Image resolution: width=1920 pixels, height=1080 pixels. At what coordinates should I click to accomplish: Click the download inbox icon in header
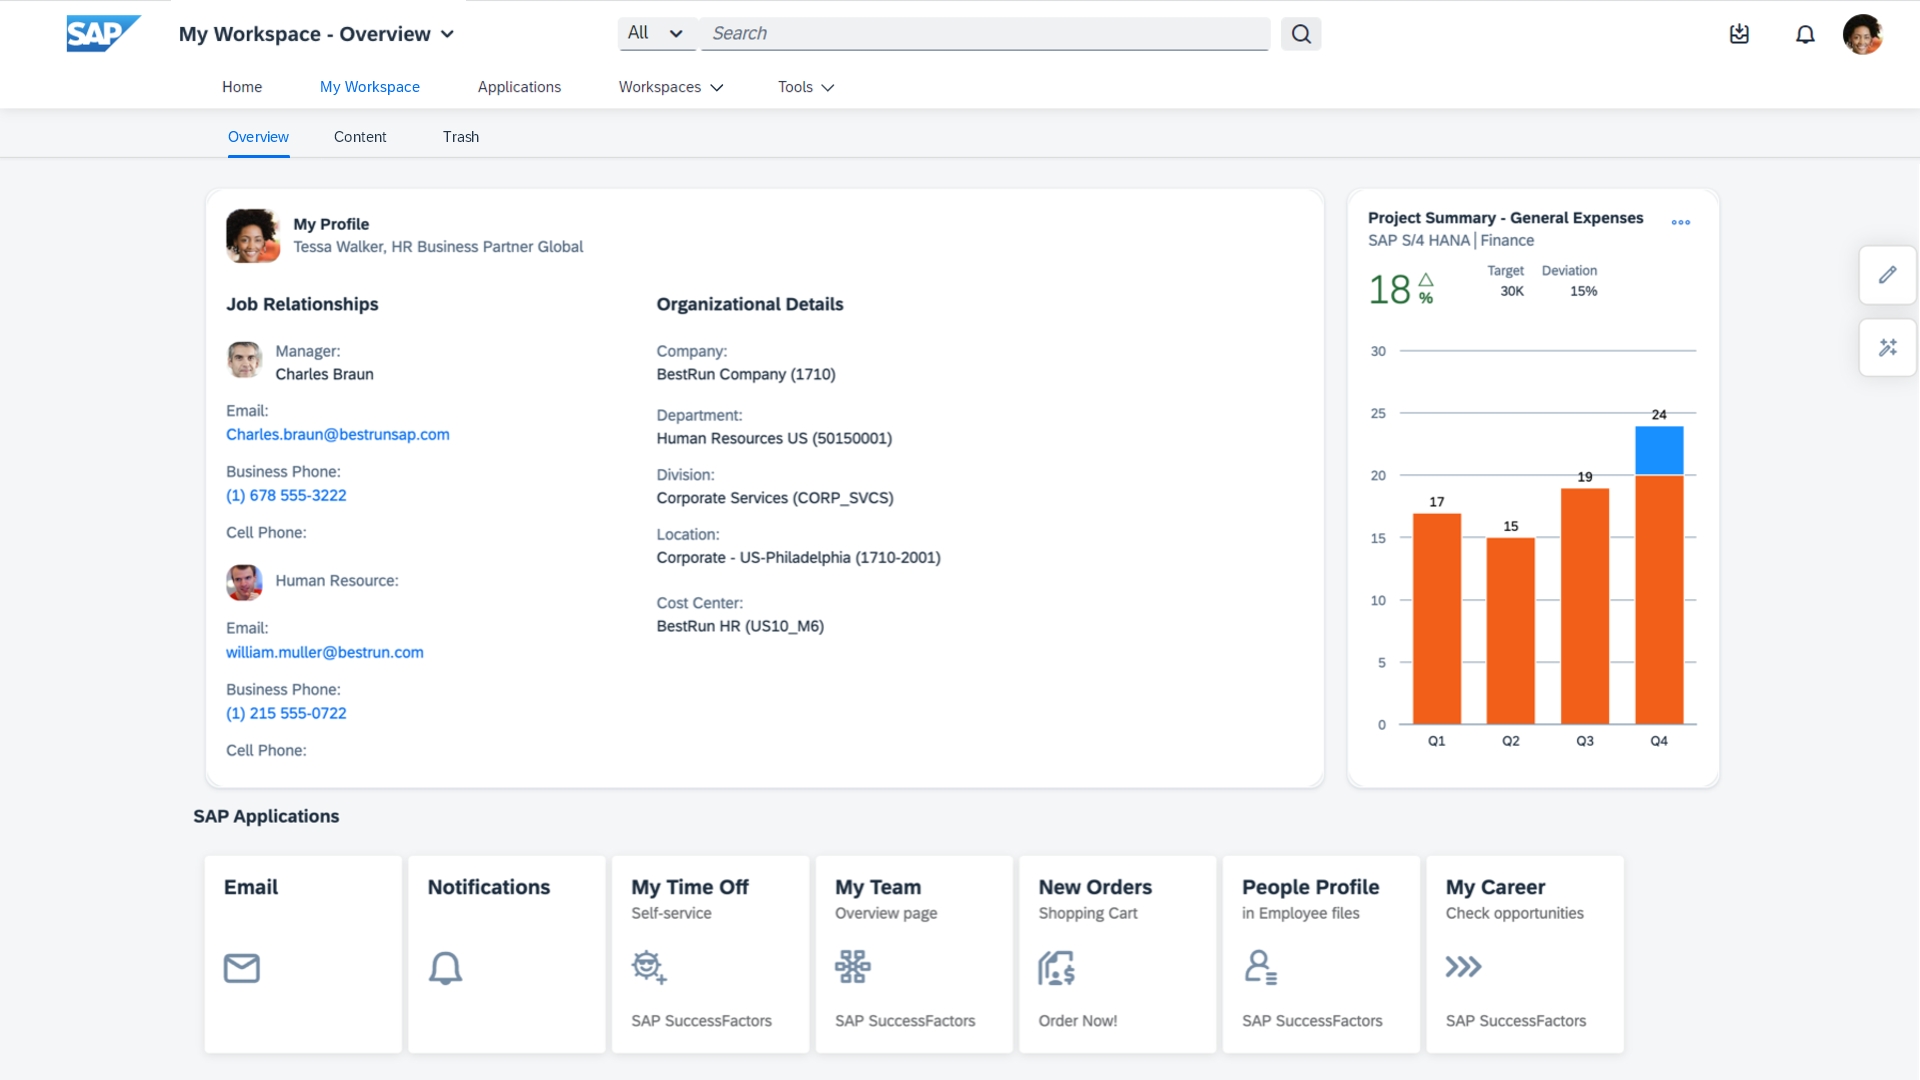tap(1739, 35)
